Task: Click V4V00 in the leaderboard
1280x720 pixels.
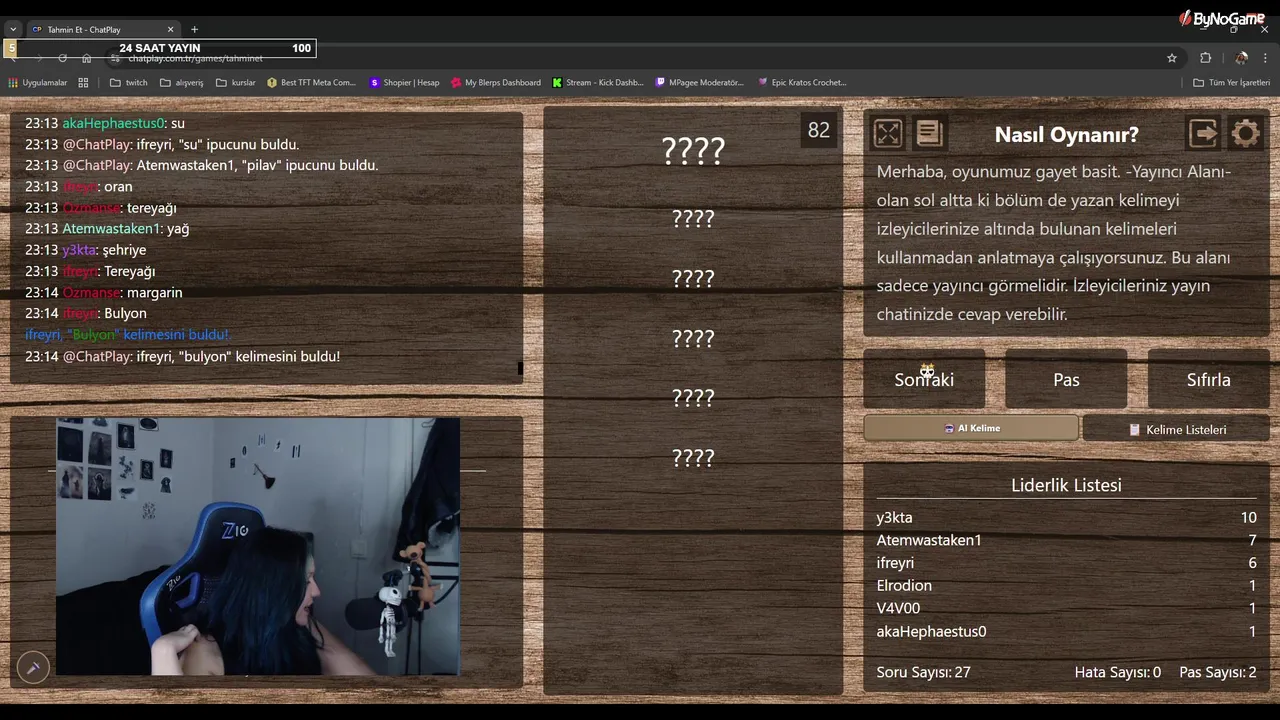Action: tap(898, 608)
